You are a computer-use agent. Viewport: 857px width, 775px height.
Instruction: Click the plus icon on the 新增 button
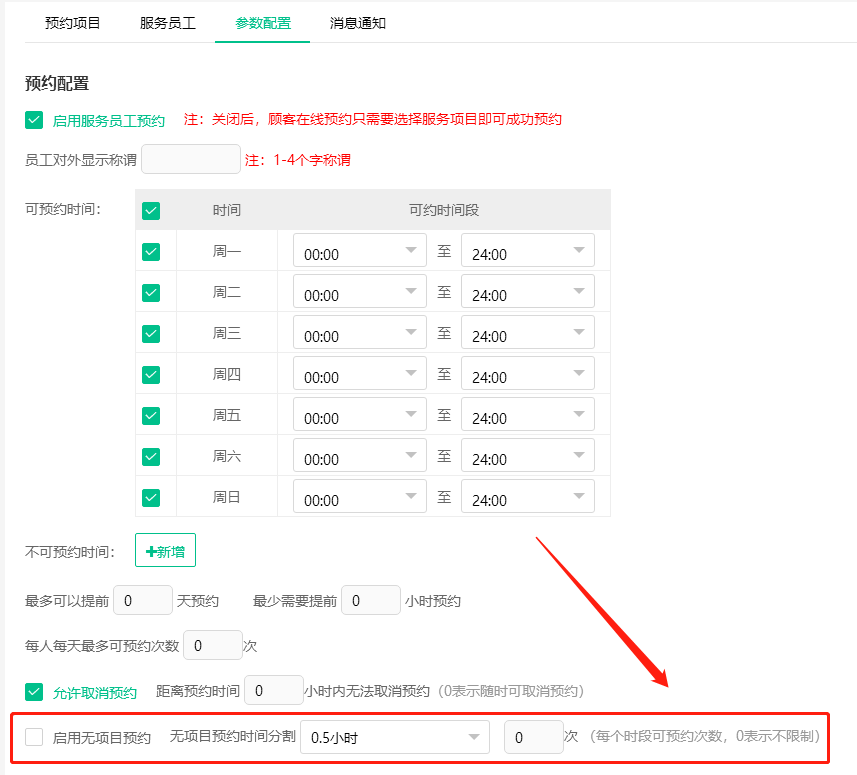point(153,549)
